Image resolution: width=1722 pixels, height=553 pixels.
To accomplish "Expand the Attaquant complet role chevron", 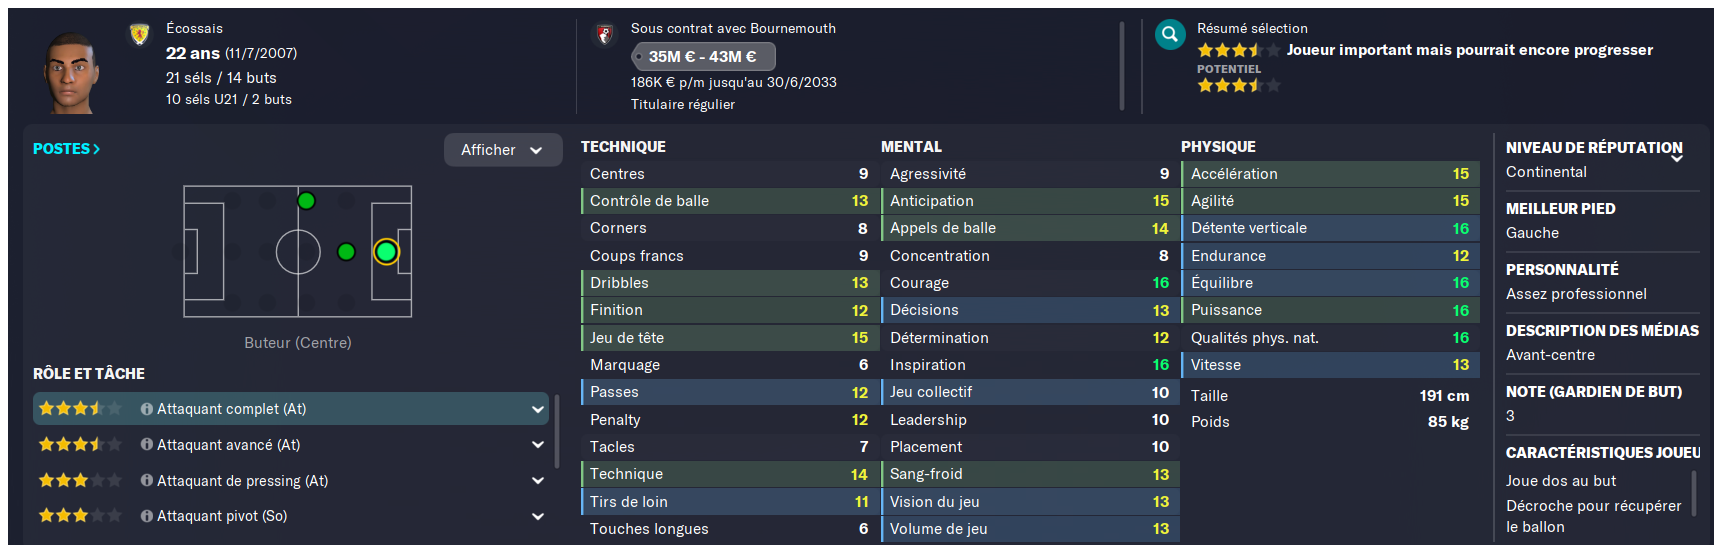I will pyautogui.click(x=538, y=409).
